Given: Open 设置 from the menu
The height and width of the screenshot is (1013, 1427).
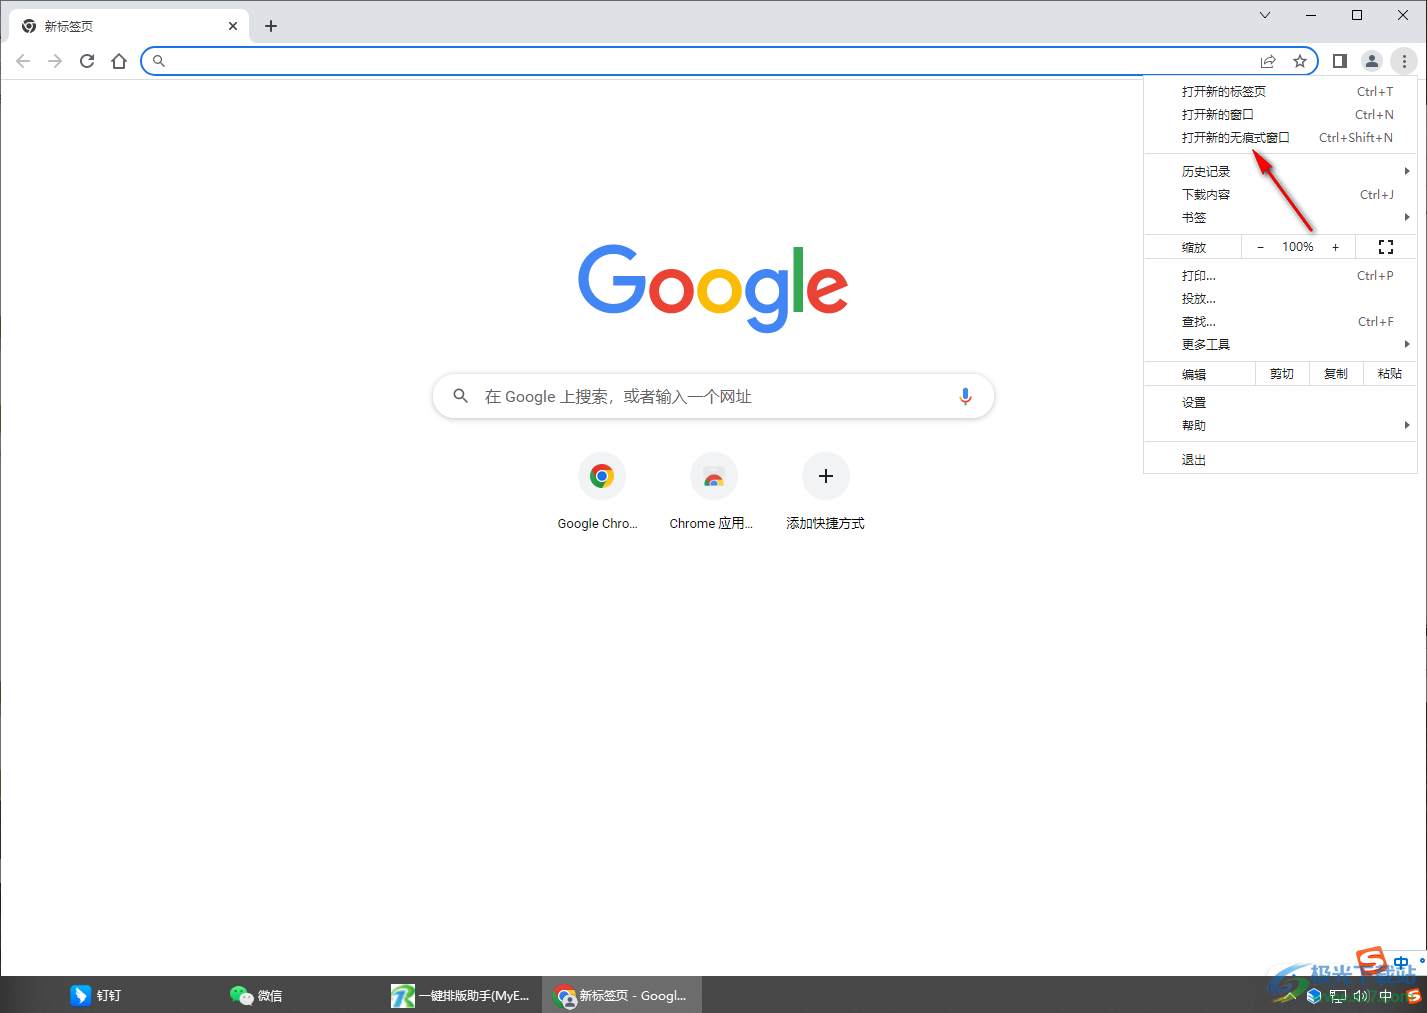Looking at the screenshot, I should click(x=1280, y=402).
